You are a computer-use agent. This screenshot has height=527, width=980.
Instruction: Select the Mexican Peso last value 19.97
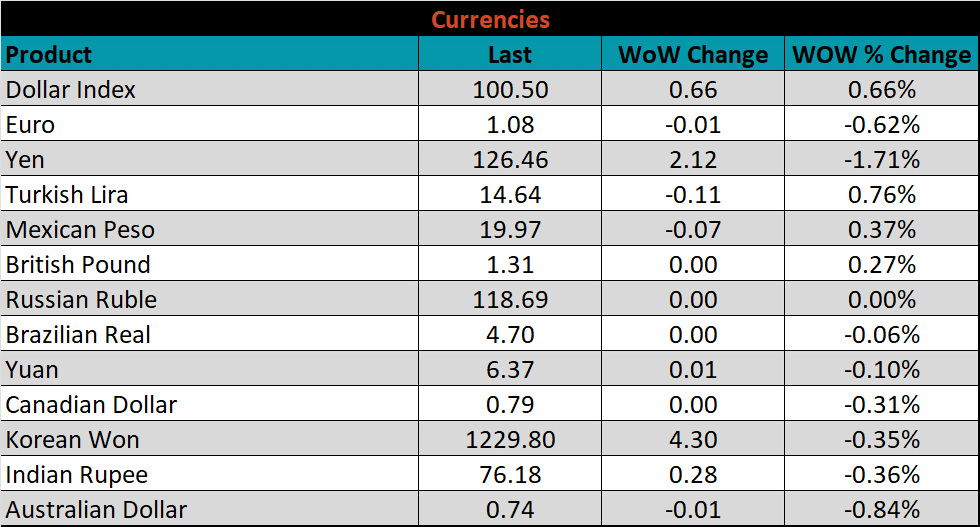(x=510, y=230)
